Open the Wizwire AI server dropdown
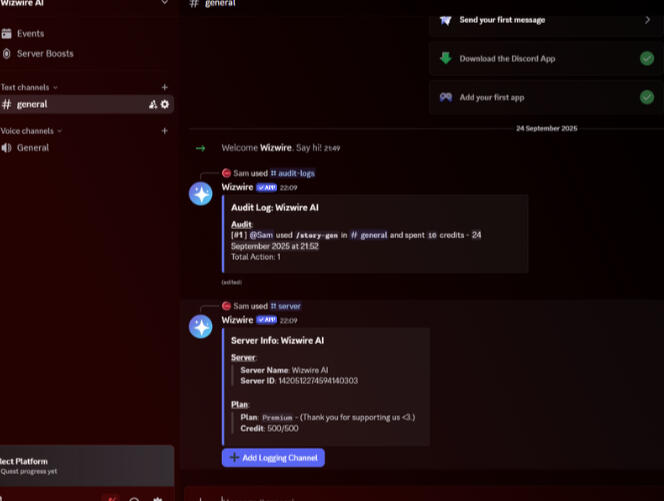Viewport: 664px width, 501px height. [x=165, y=3]
